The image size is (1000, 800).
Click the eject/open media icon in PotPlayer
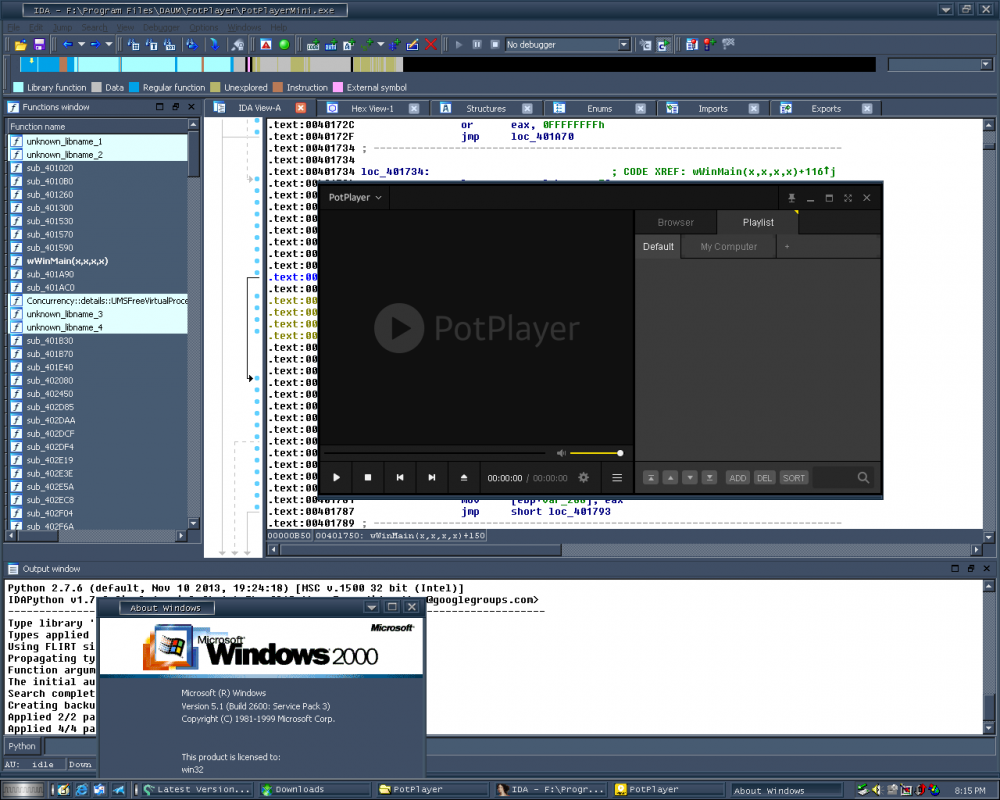tap(465, 477)
